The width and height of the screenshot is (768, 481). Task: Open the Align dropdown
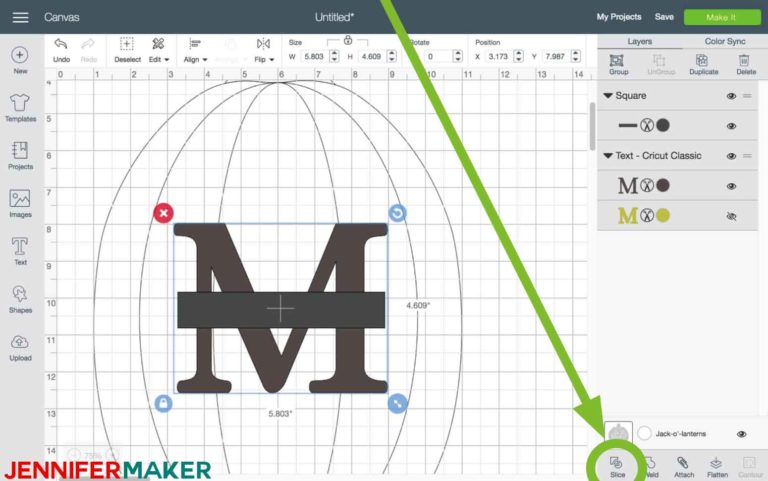(195, 50)
